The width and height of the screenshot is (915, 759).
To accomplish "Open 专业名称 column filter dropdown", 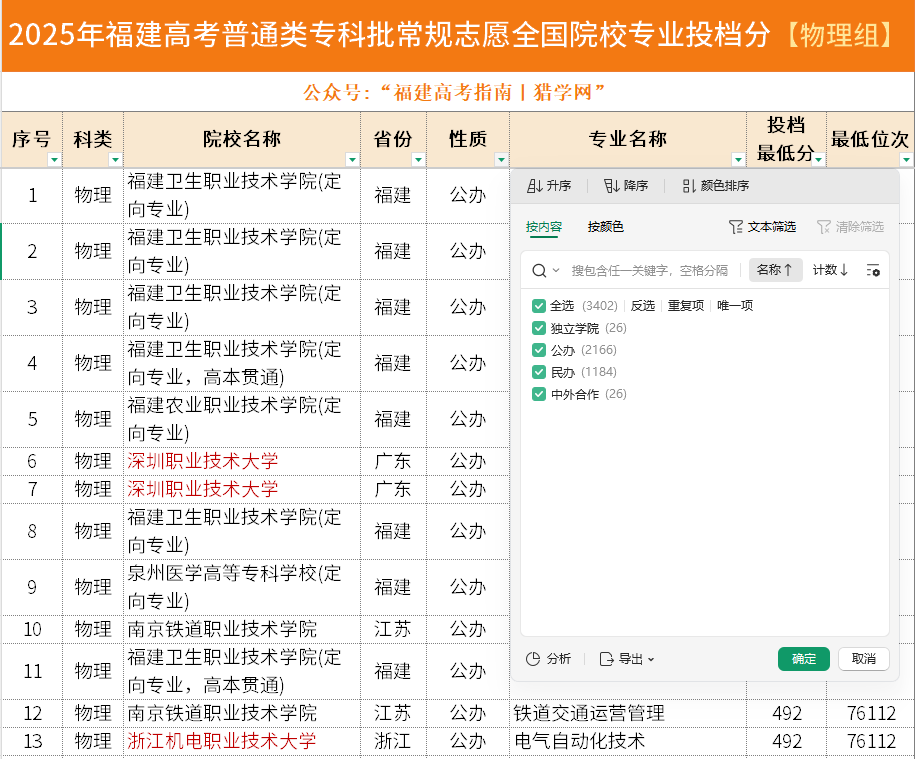I will pos(738,159).
